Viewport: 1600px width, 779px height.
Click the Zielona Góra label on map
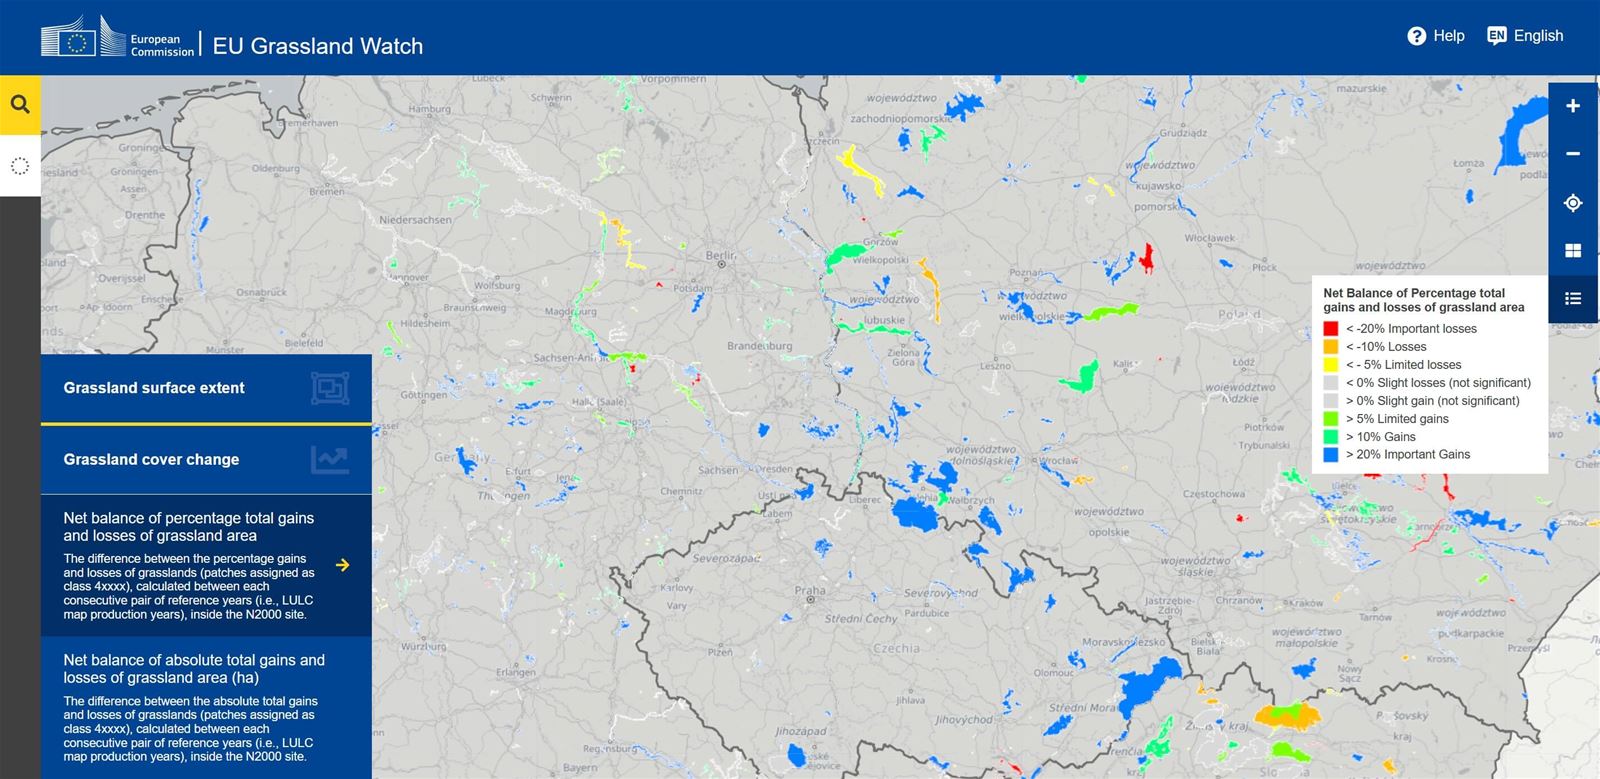tap(903, 358)
